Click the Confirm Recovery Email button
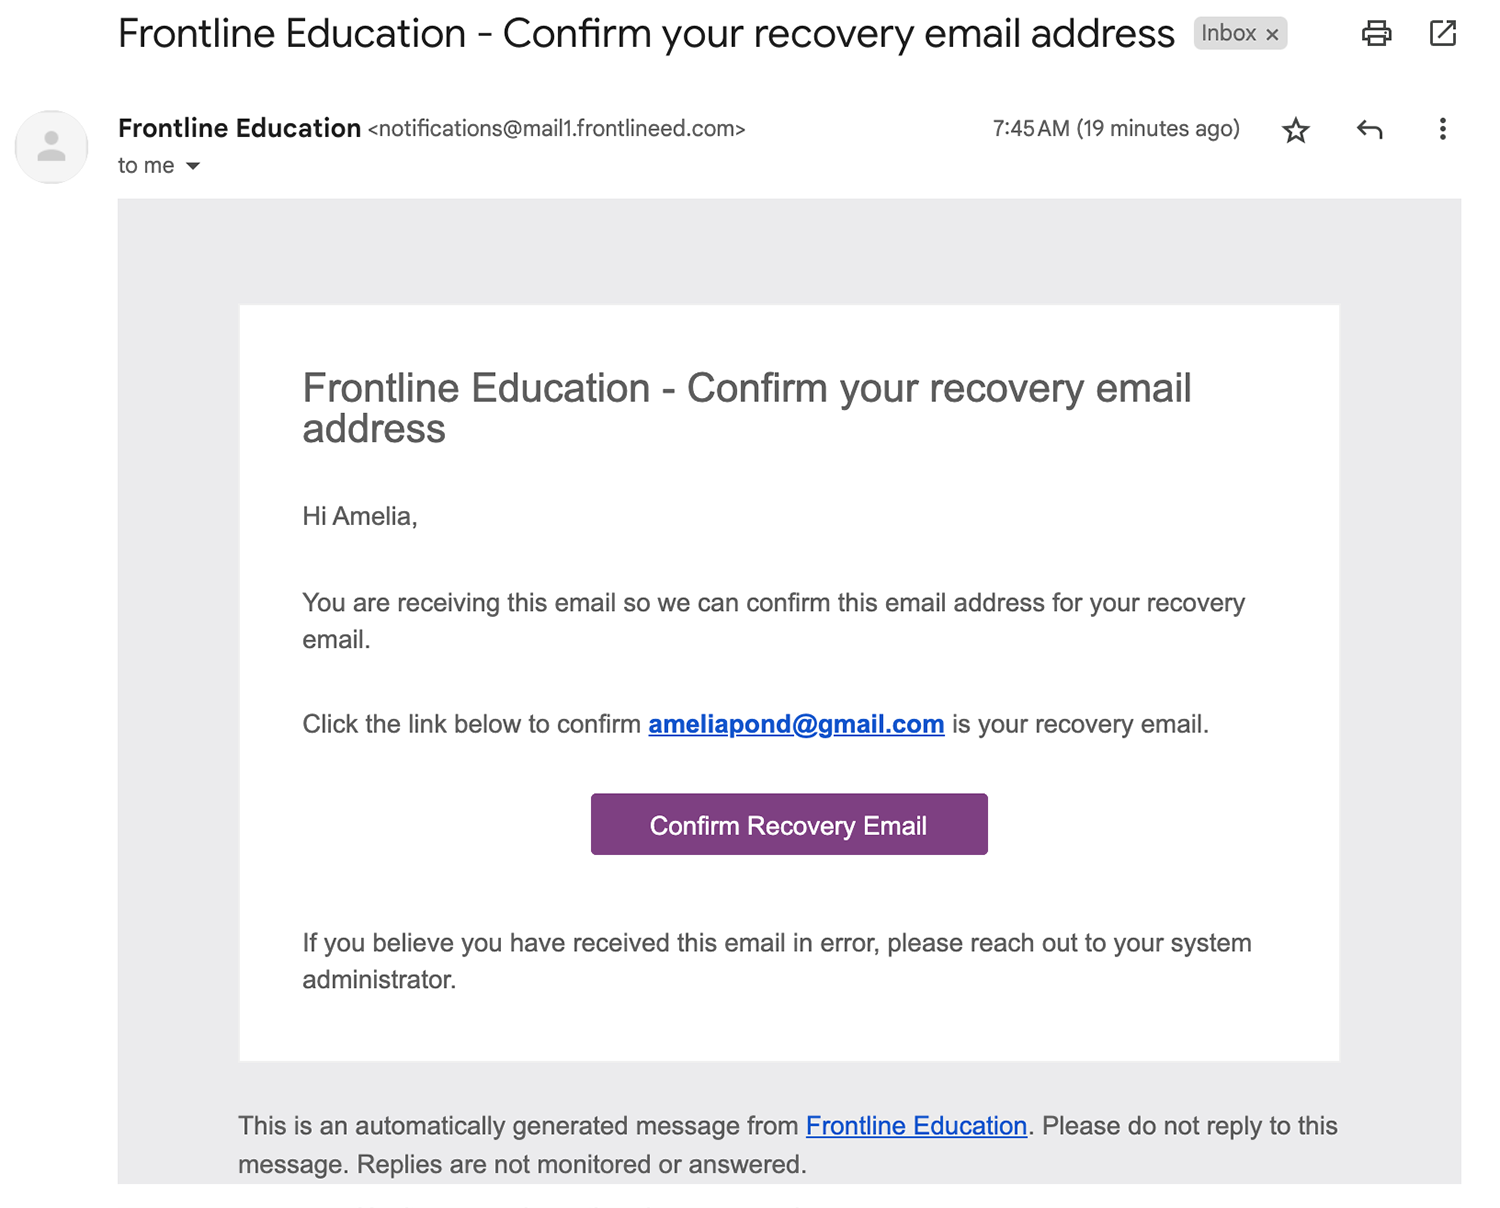The width and height of the screenshot is (1500, 1208). pyautogui.click(x=789, y=825)
